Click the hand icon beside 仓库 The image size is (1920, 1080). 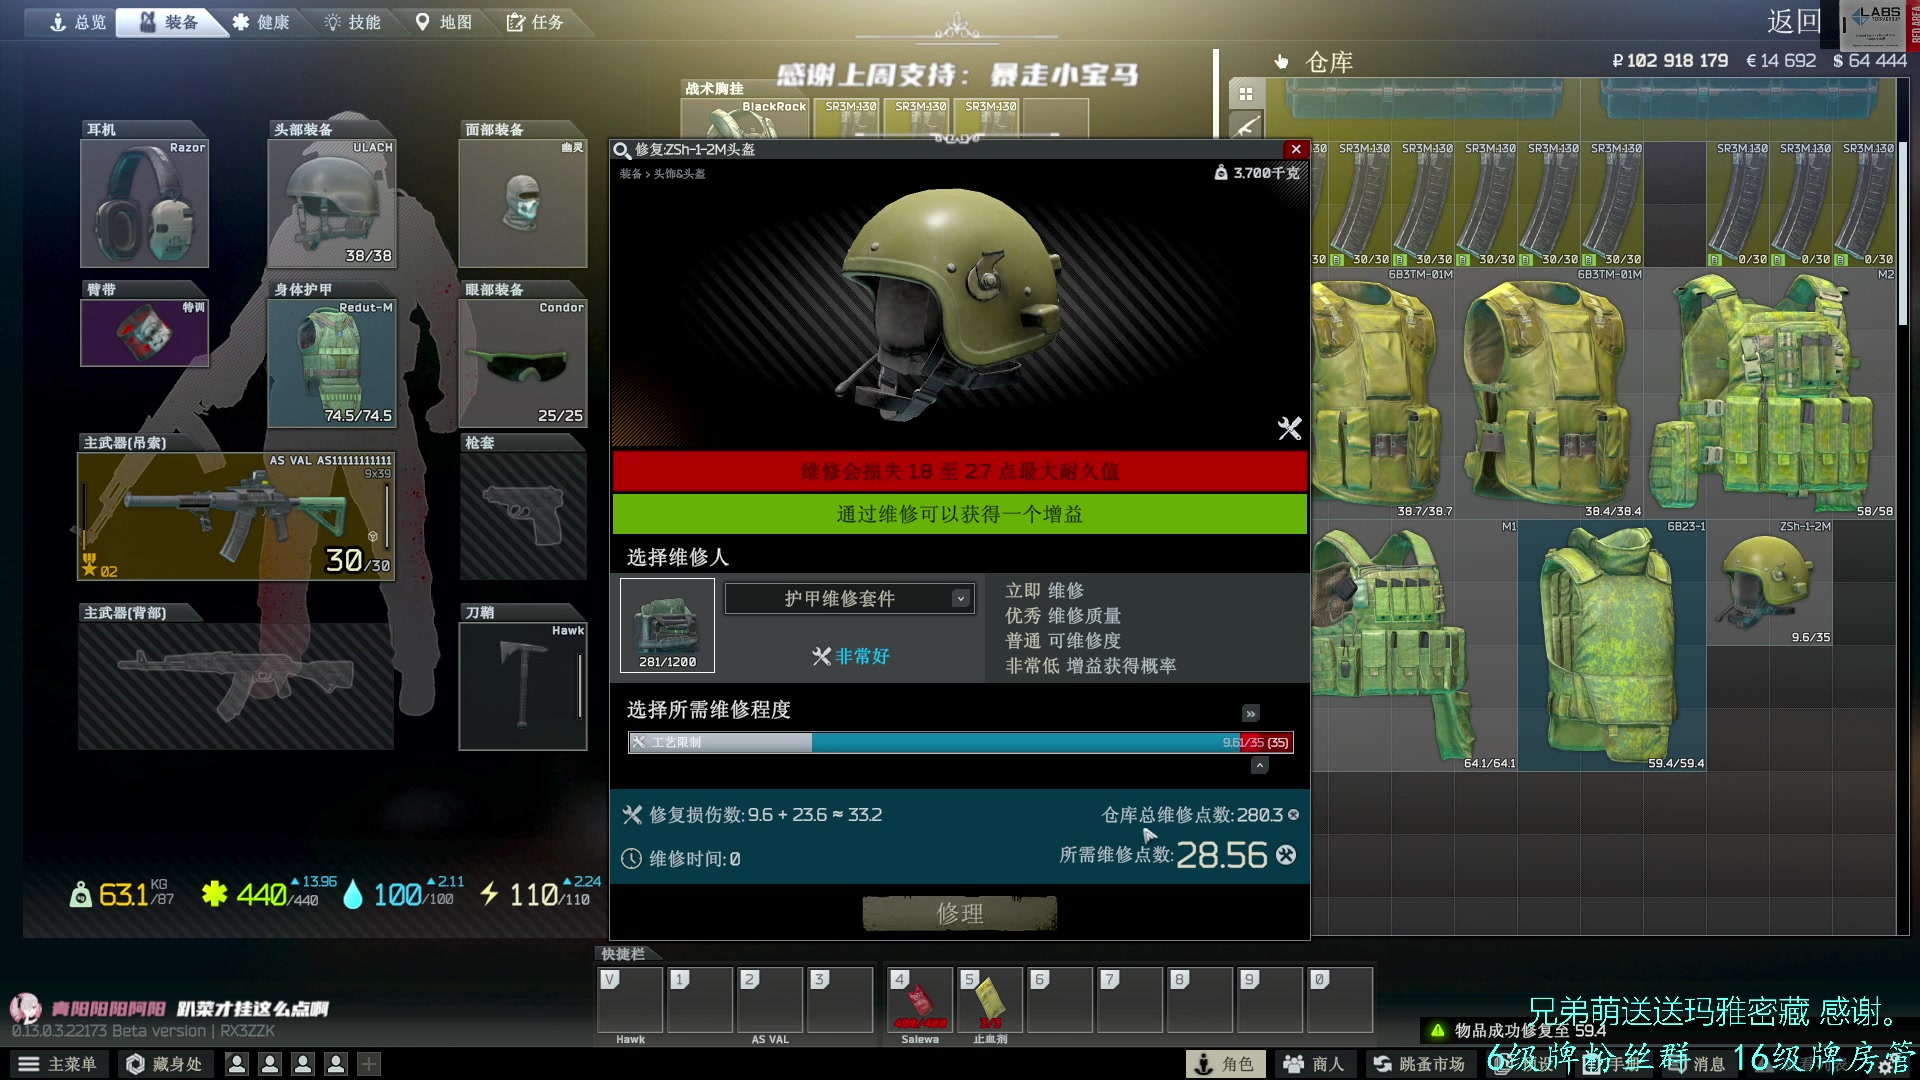[x=1281, y=62]
